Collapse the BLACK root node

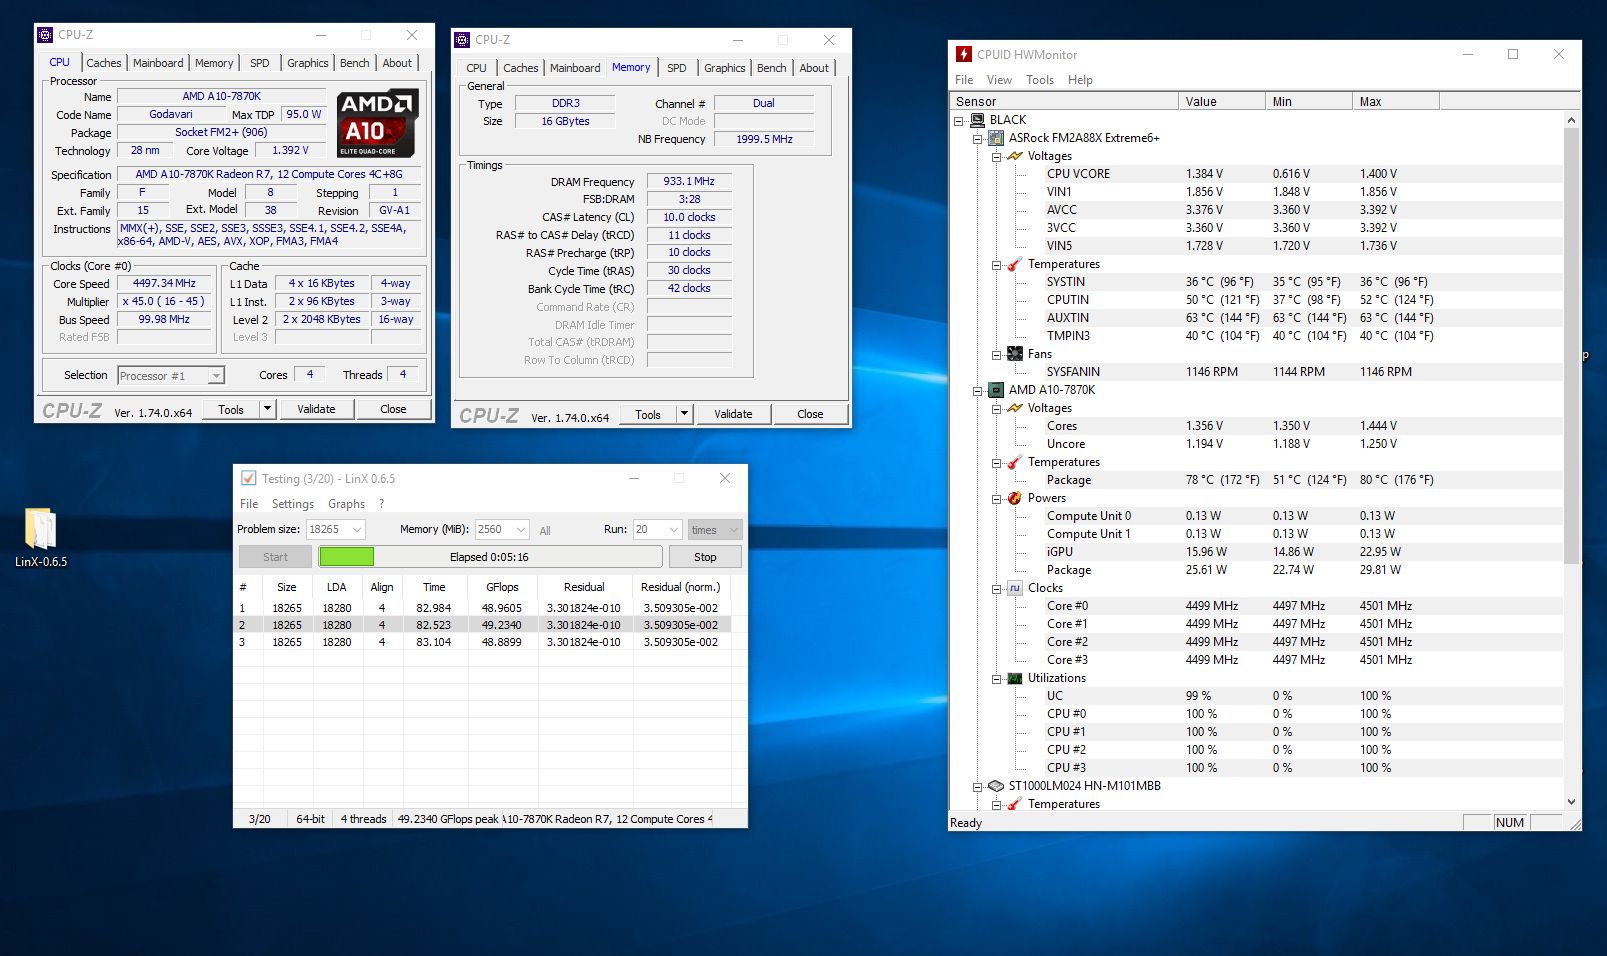pos(958,120)
